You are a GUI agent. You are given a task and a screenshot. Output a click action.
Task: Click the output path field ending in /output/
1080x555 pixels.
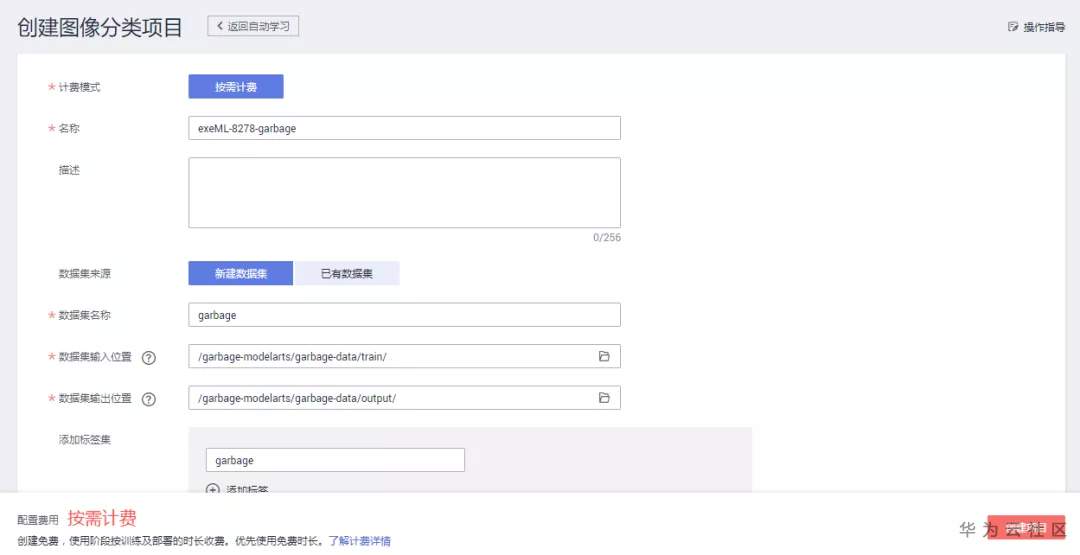click(390, 398)
